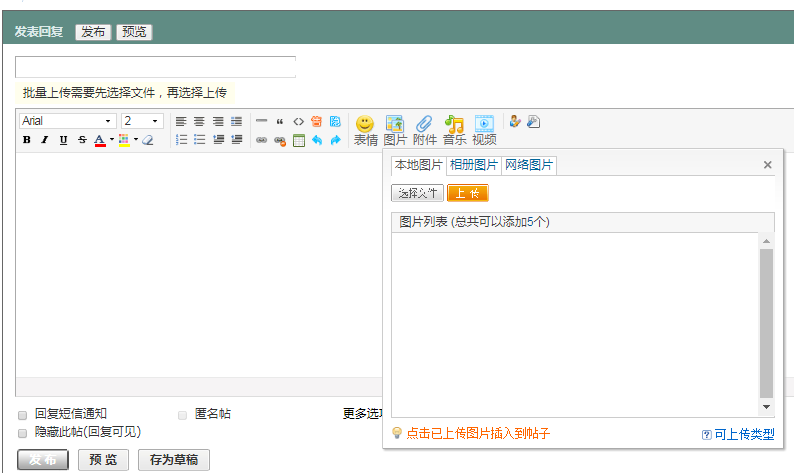
Task: Click the bottom 预览 preview button
Action: 103,460
